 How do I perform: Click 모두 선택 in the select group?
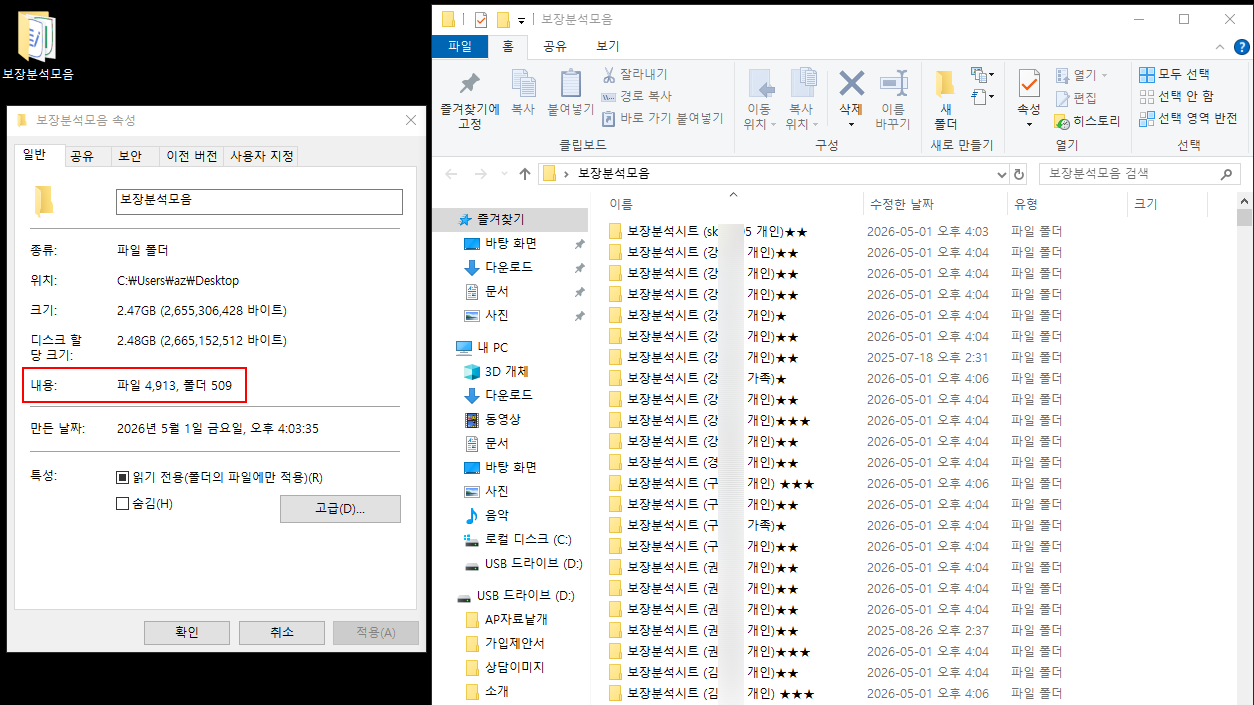click(1174, 74)
